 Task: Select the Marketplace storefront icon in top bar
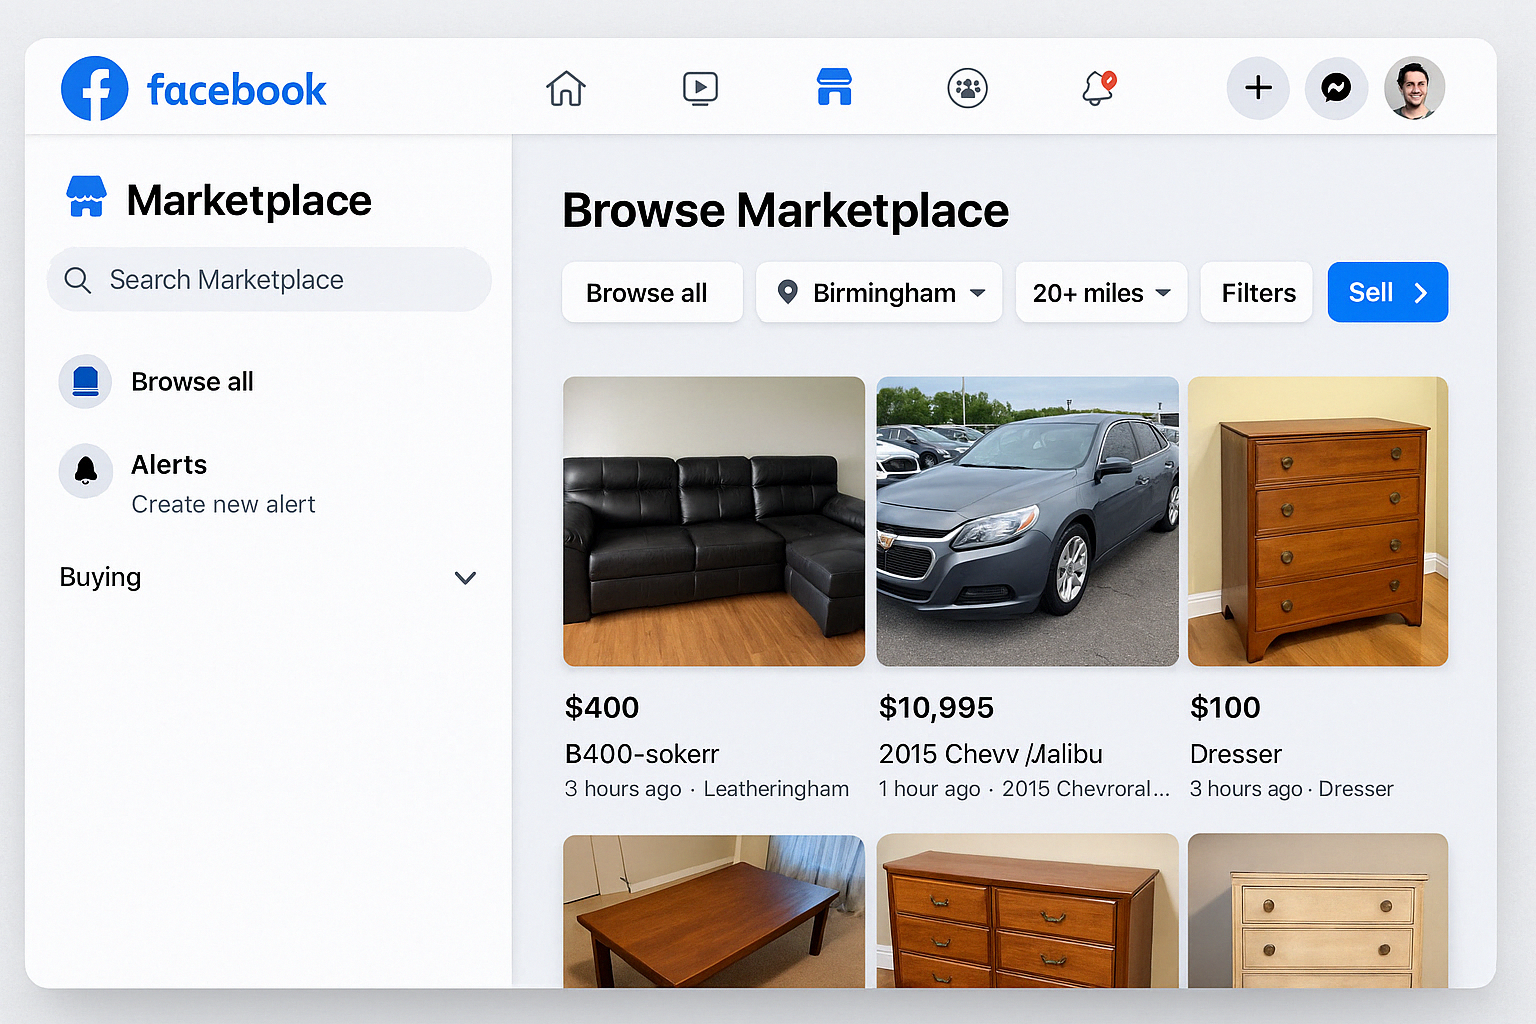point(834,88)
